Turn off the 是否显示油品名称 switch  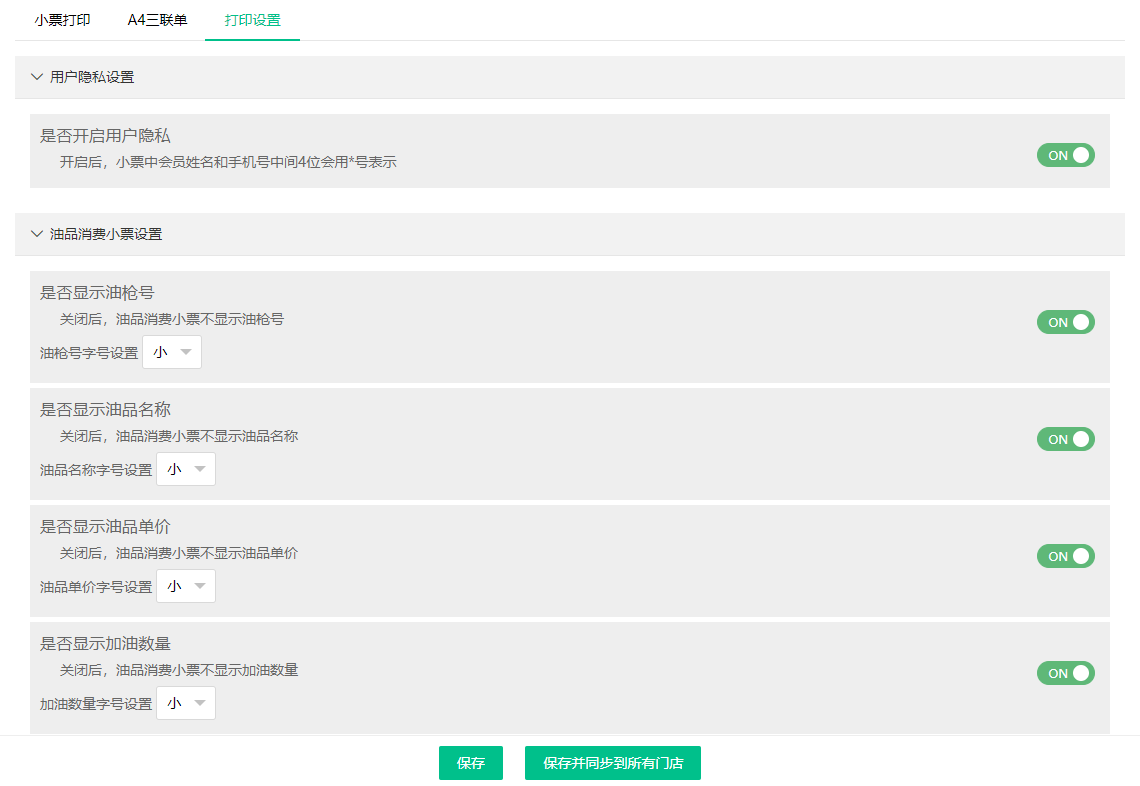click(x=1066, y=438)
